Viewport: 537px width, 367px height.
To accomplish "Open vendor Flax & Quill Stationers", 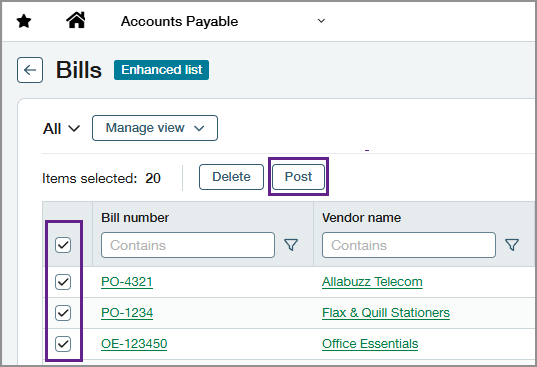I will click(x=386, y=313).
